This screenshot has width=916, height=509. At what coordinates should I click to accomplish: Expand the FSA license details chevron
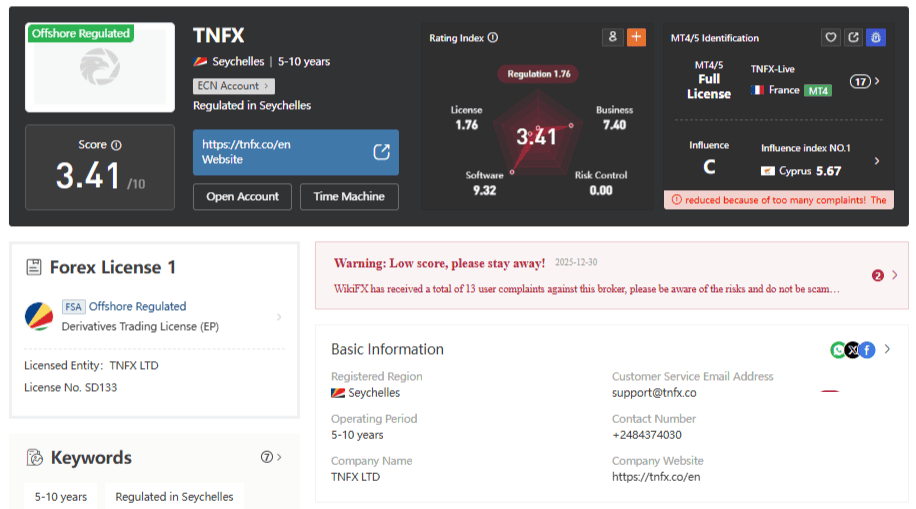[x=279, y=317]
